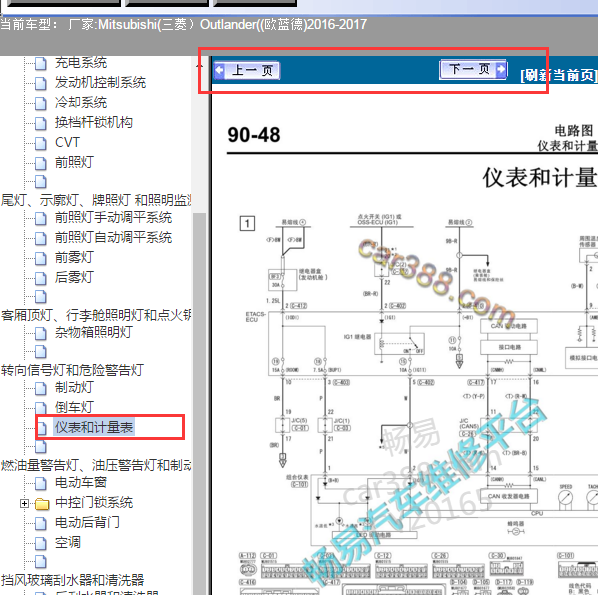Viewport: 598px width, 595px height.
Task: Click document icon beside 杂物箱照明灯
Action: (x=41, y=333)
